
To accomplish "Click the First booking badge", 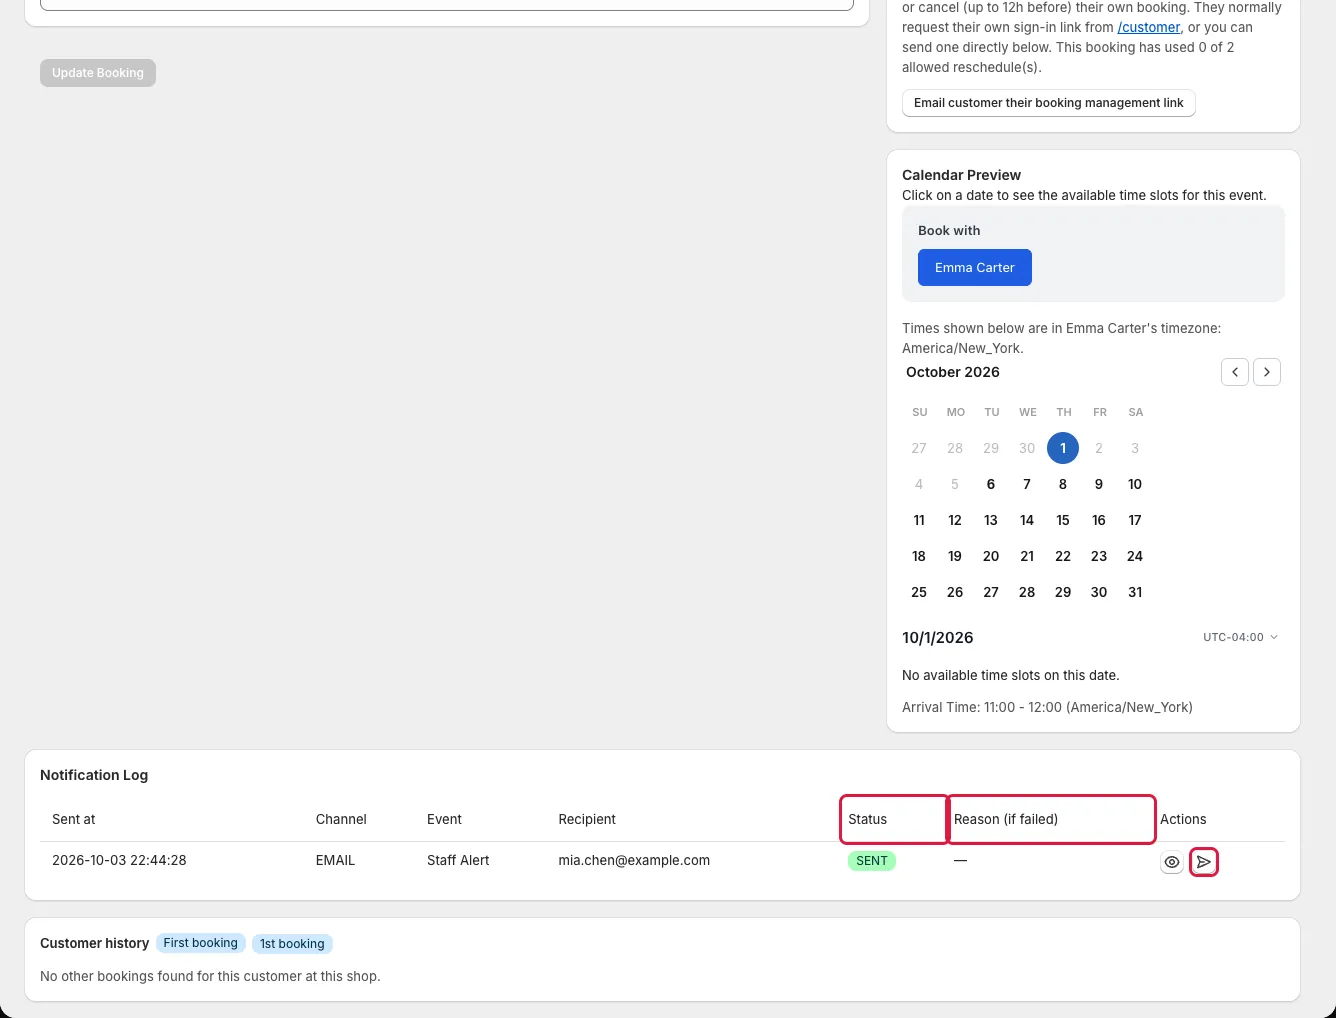I will (201, 943).
